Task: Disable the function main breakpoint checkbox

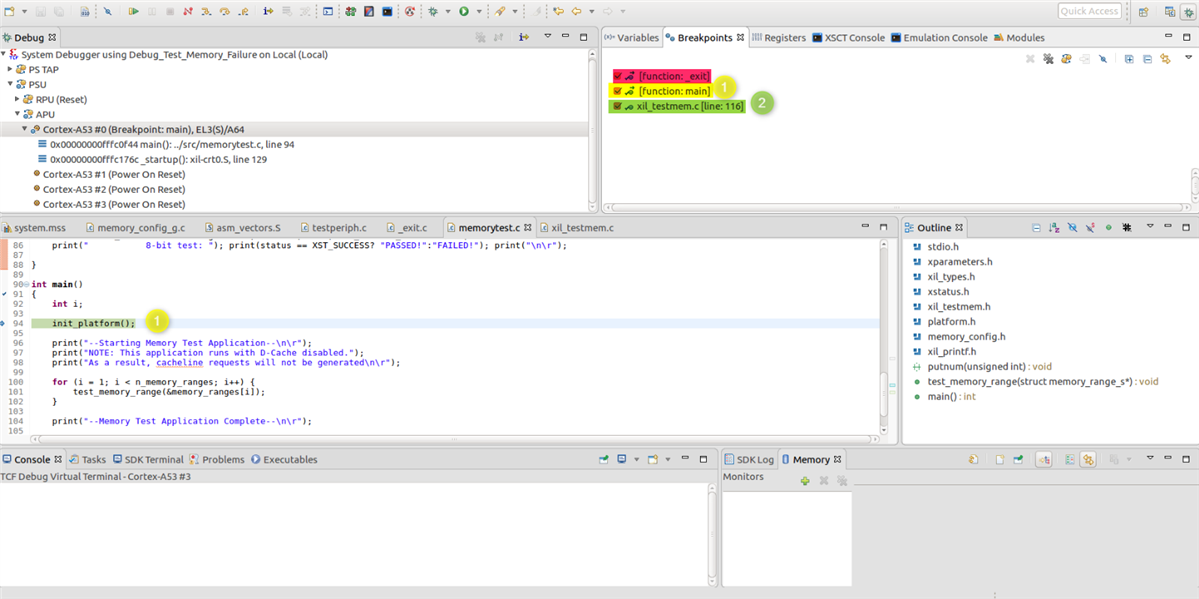Action: [x=618, y=91]
